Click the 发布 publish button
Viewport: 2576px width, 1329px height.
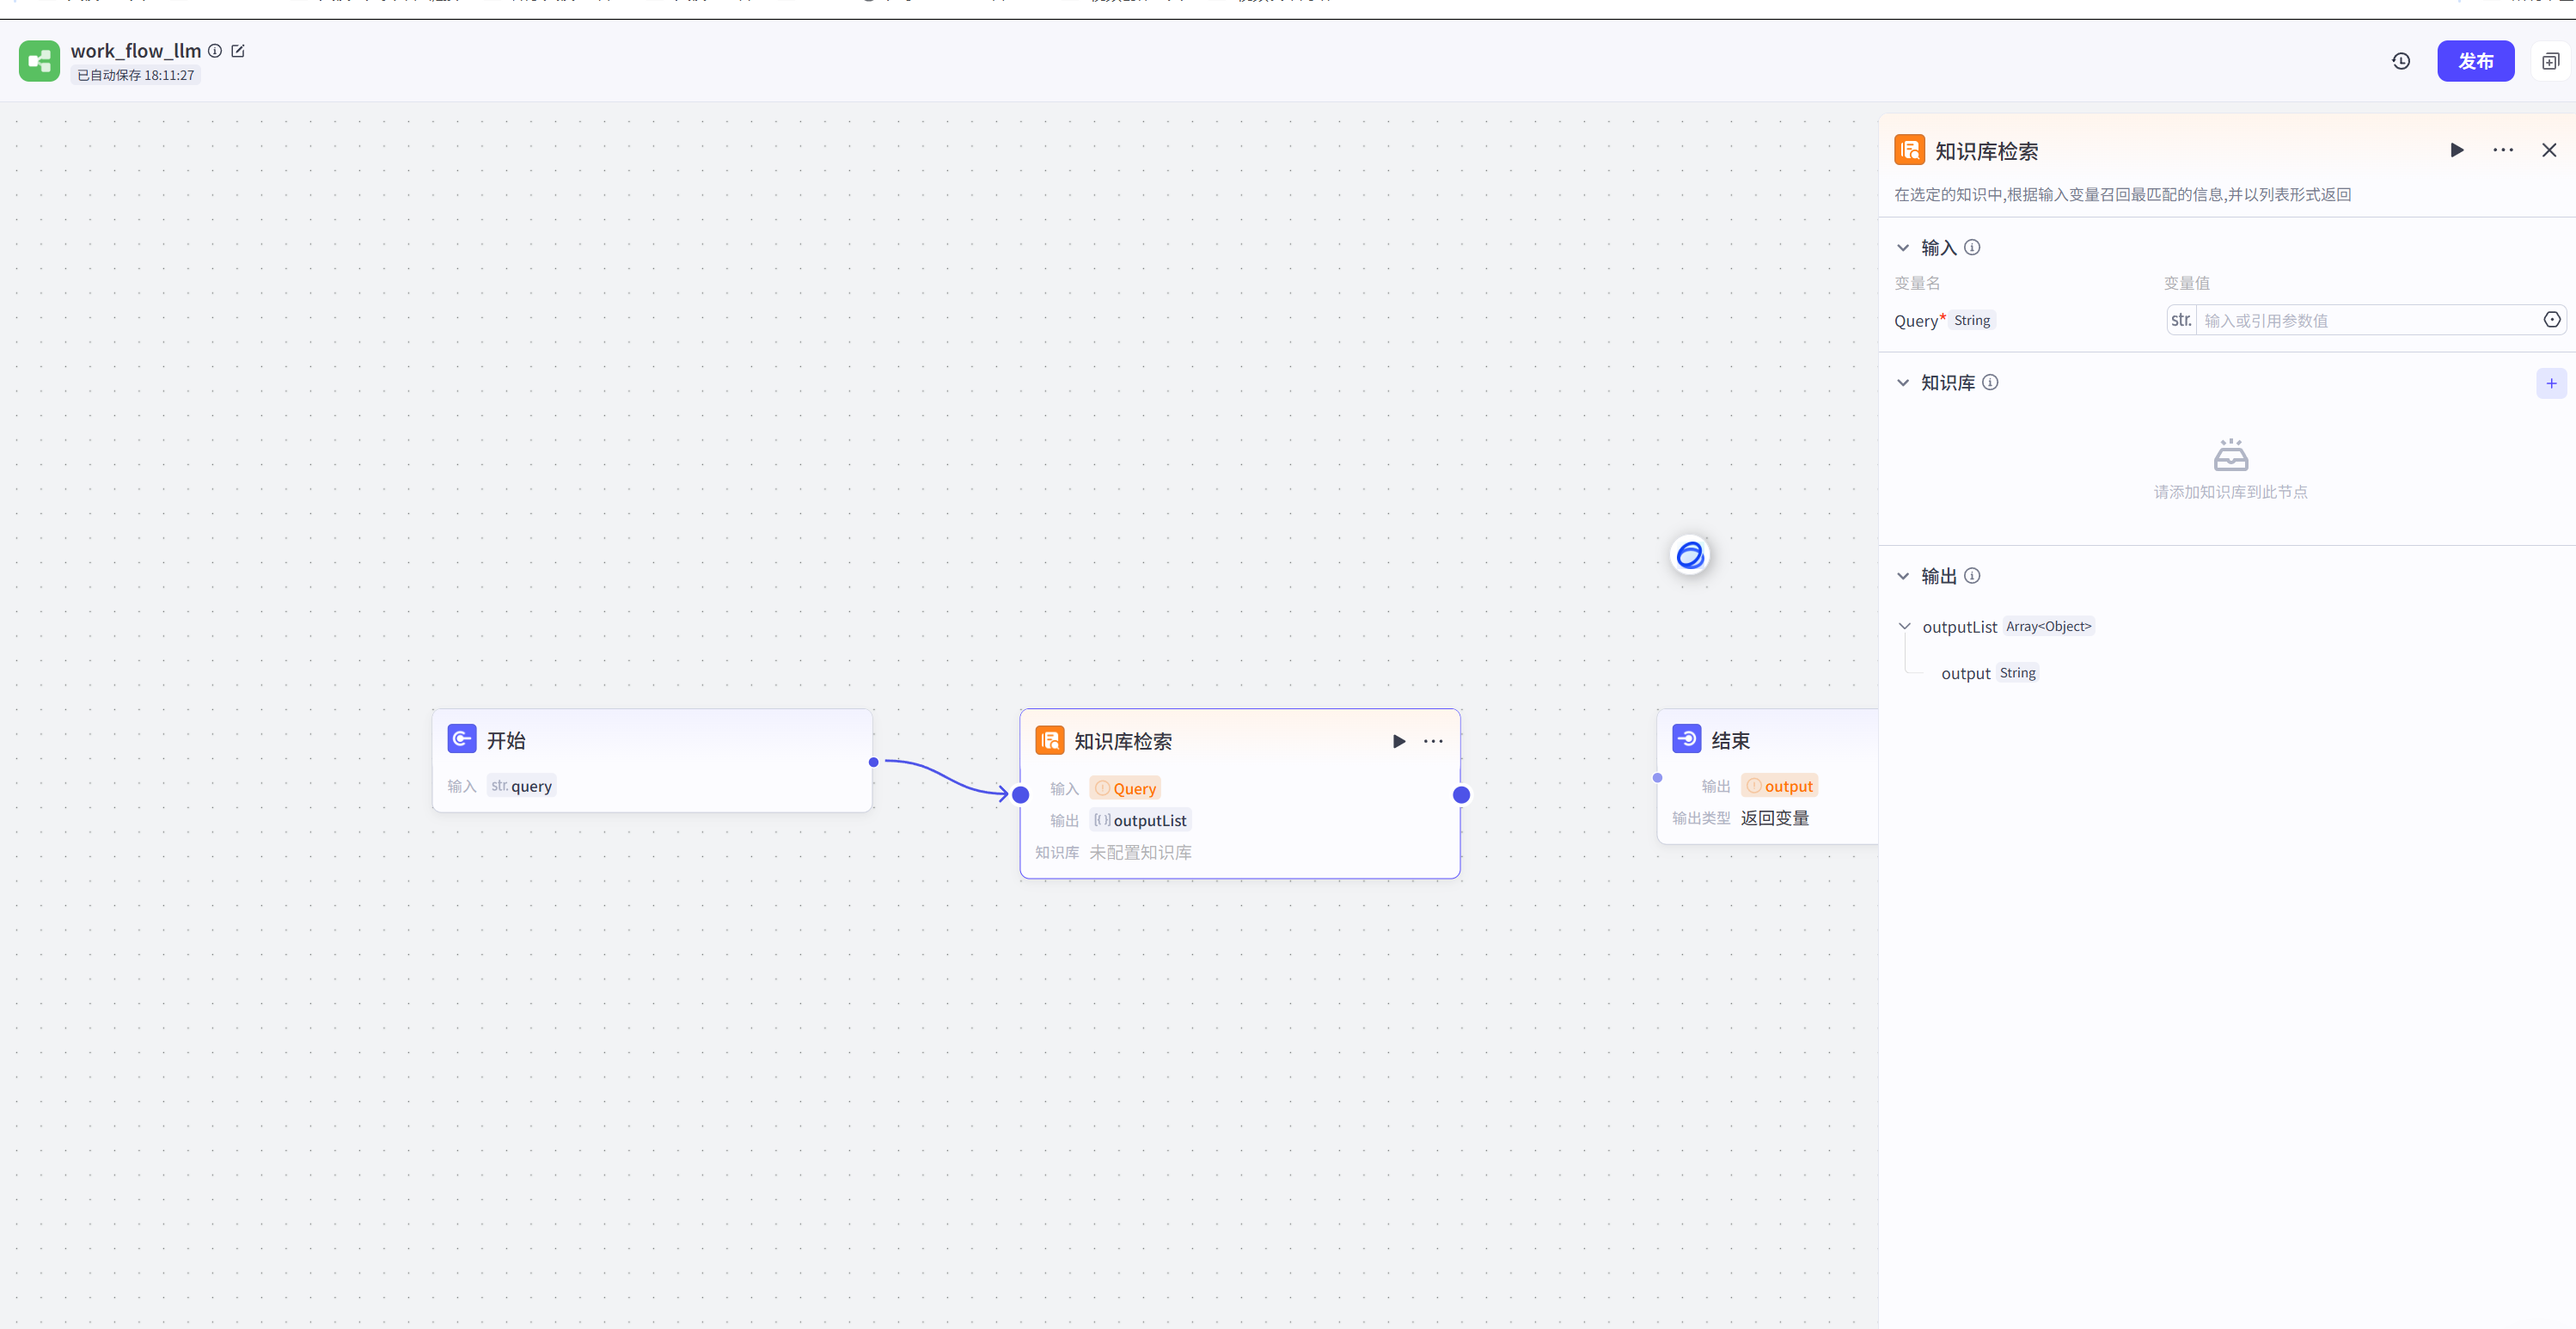tap(2475, 61)
